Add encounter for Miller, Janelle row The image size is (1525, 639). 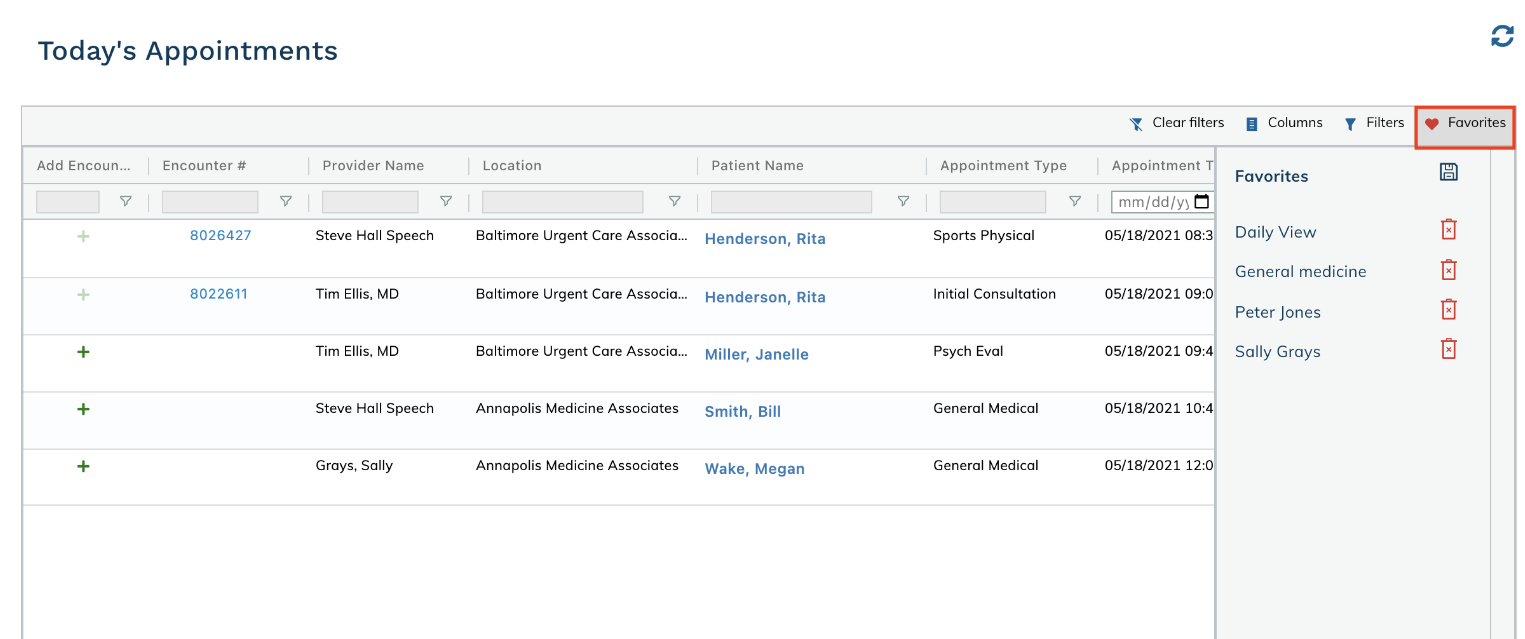click(83, 352)
